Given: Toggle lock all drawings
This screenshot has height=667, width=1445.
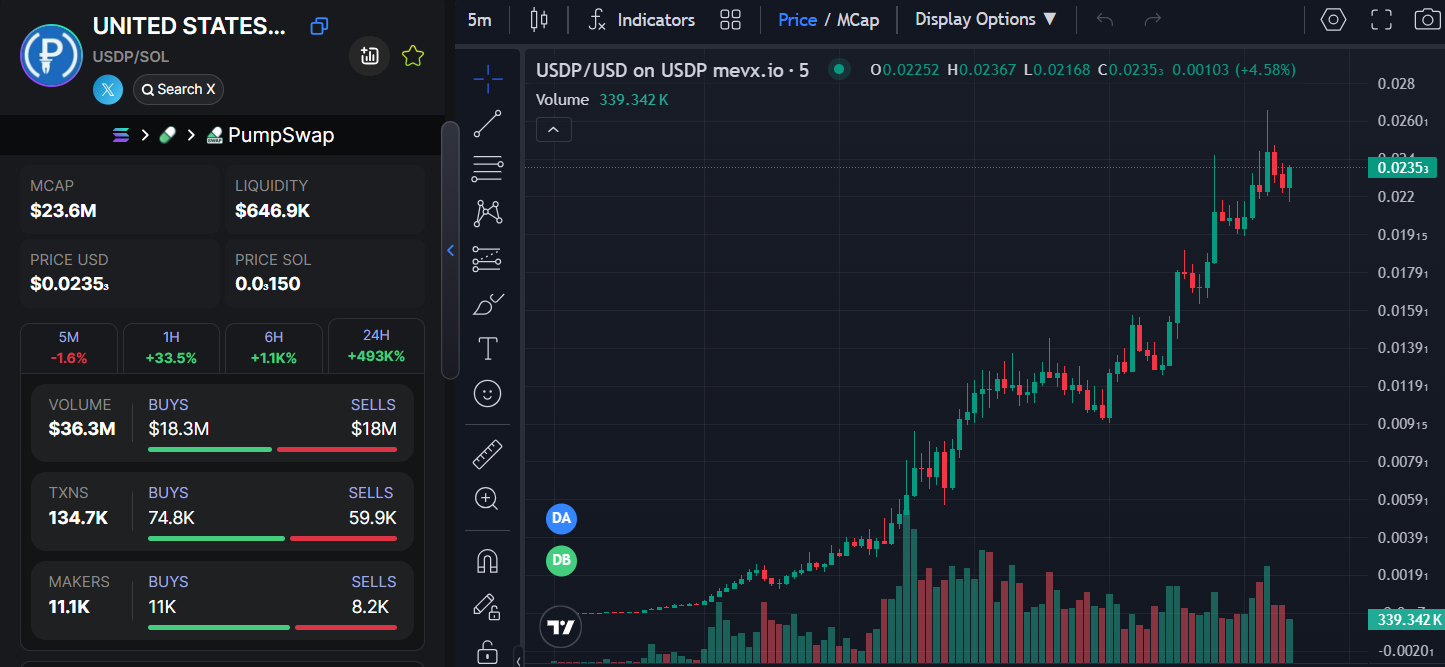Looking at the screenshot, I should coord(488,651).
